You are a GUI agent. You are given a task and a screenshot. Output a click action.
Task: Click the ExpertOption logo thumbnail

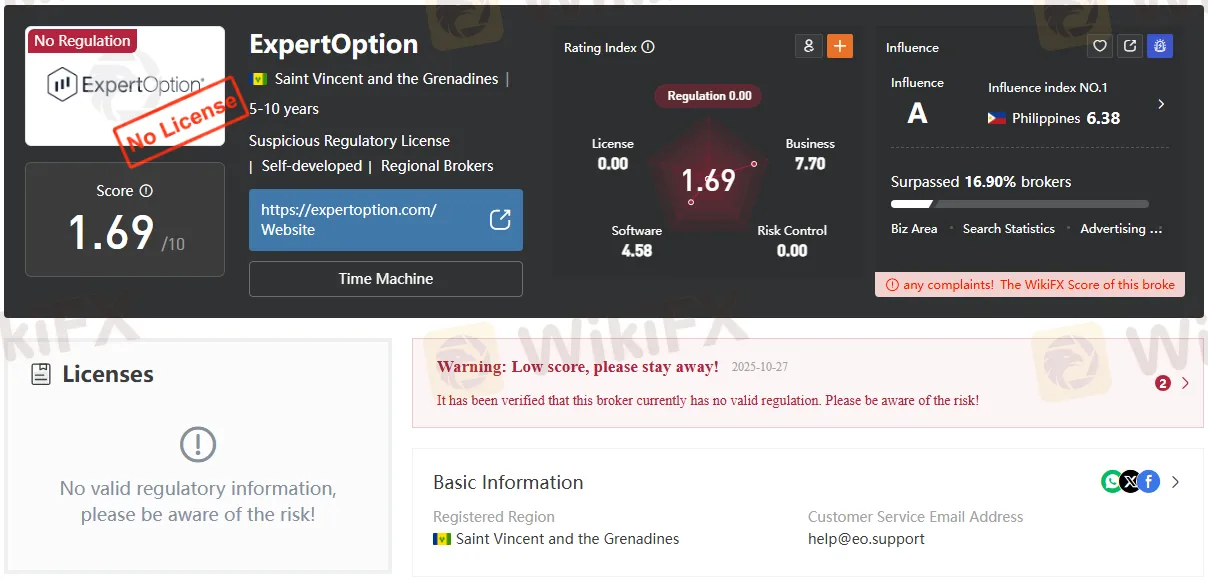pyautogui.click(x=125, y=86)
